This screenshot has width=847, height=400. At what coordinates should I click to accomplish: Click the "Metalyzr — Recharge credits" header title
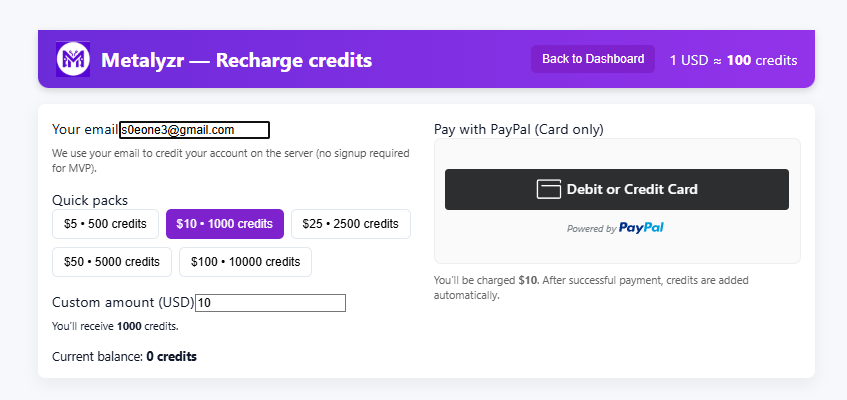point(236,60)
